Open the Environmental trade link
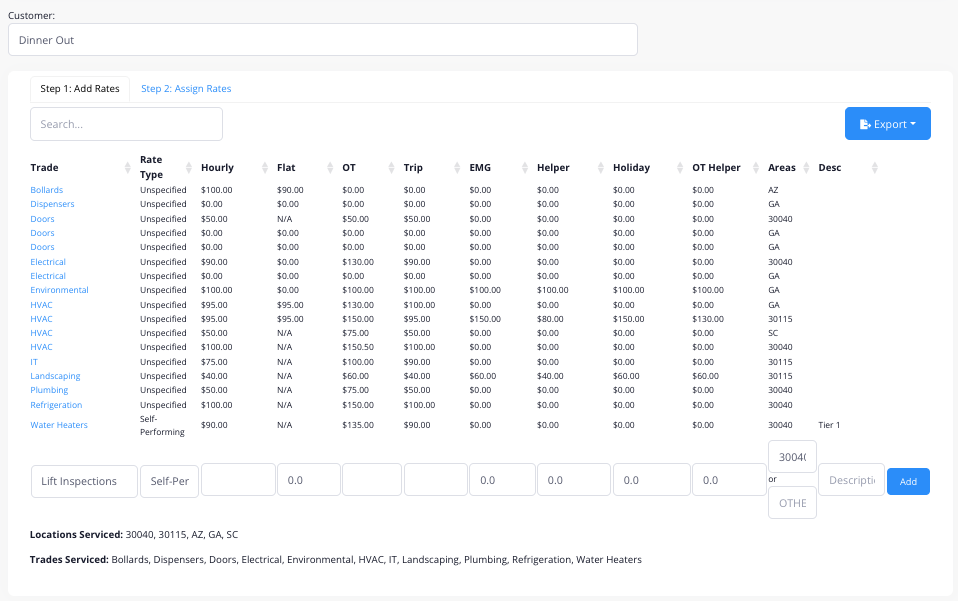This screenshot has height=601, width=958. tap(59, 290)
